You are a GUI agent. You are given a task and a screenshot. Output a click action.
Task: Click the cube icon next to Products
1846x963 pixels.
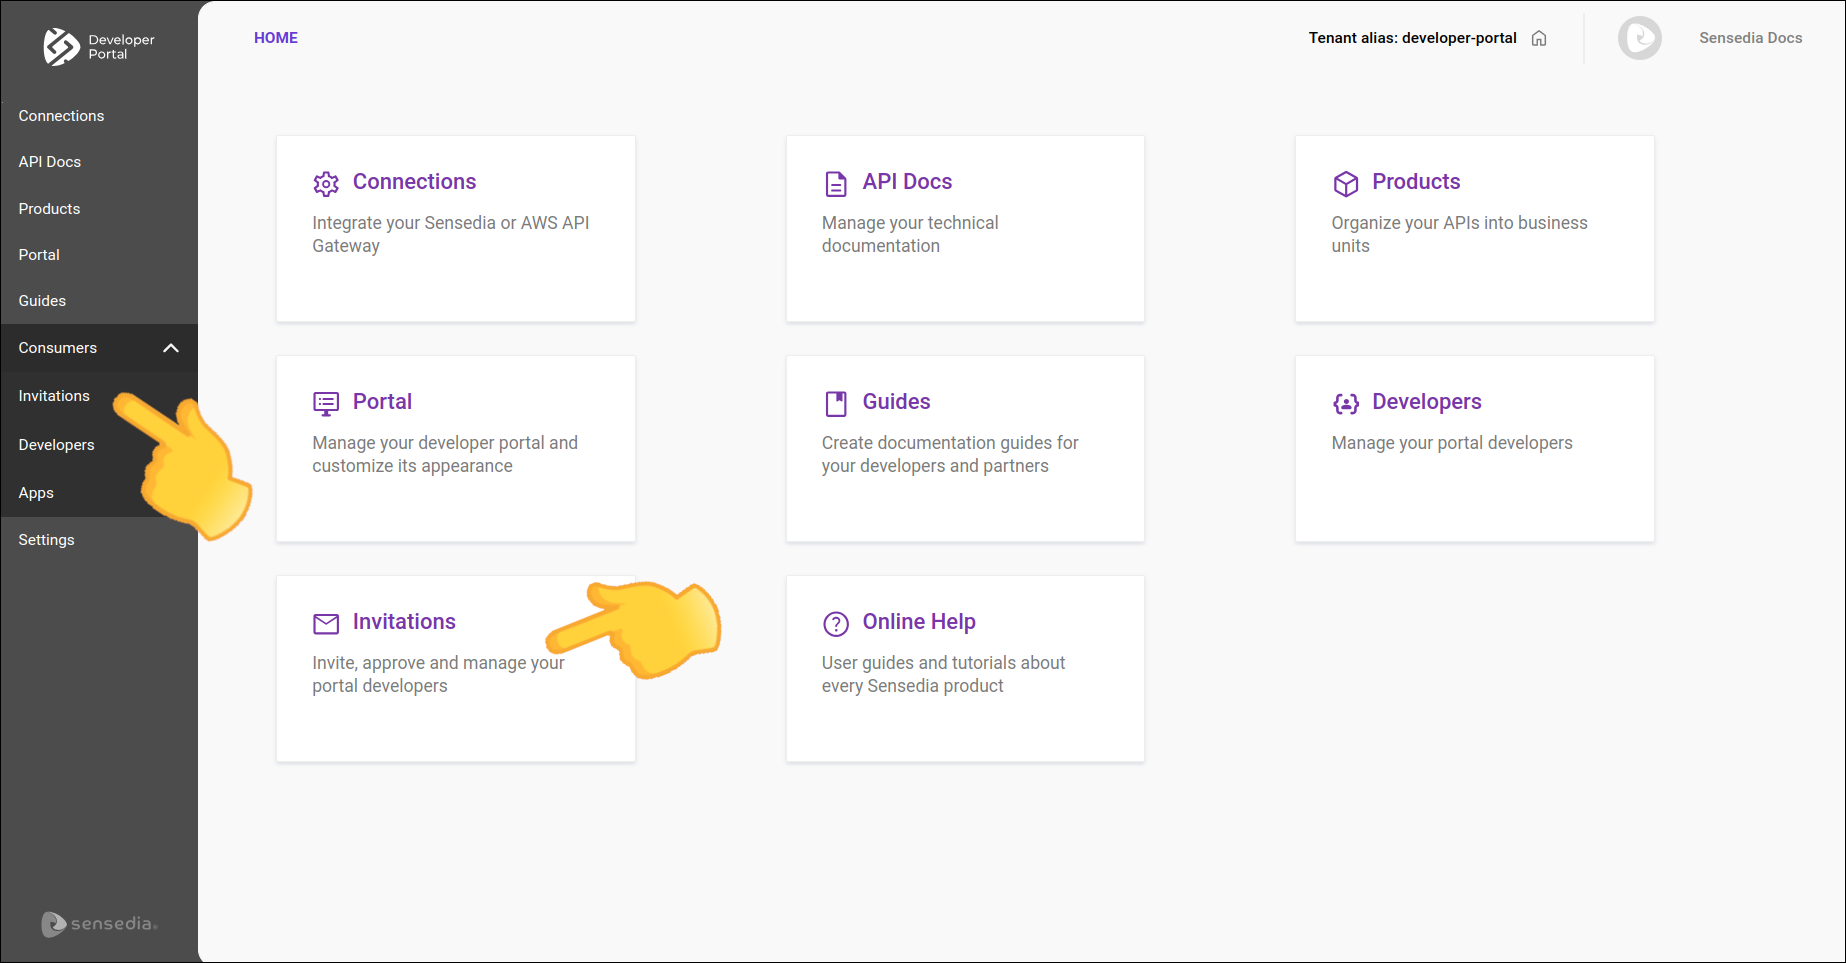point(1345,184)
